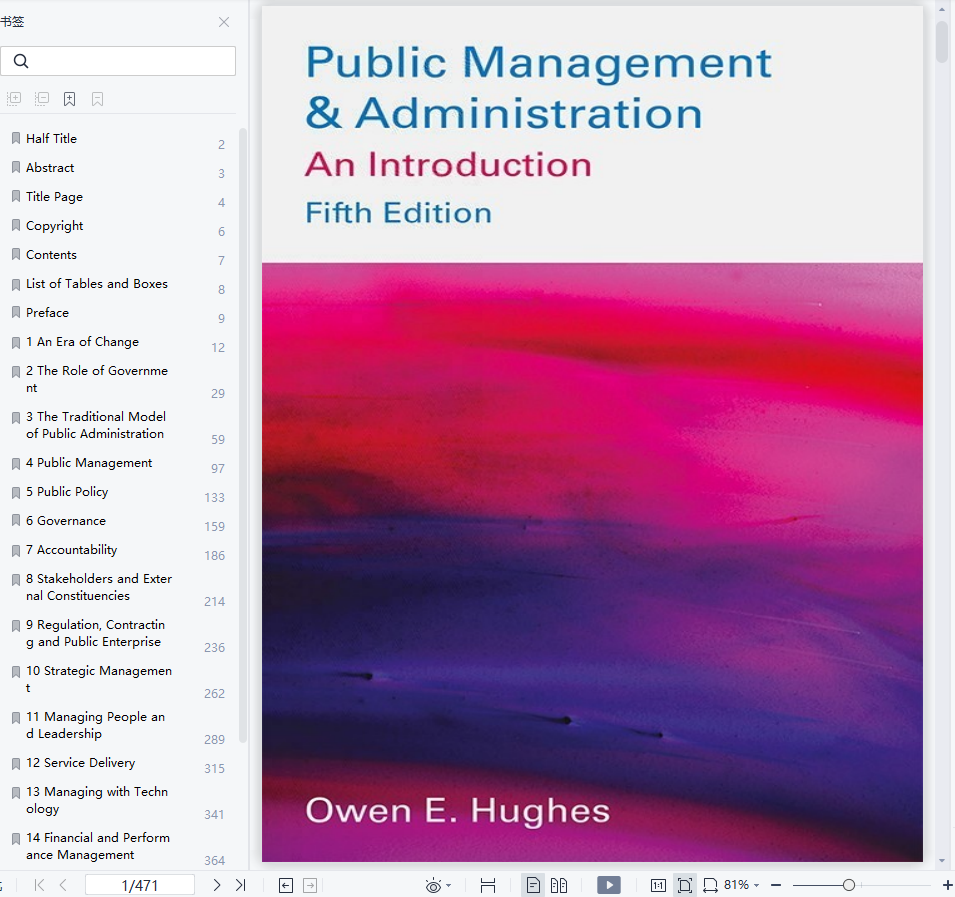Click bookmark flag icon beside Preface
The width and height of the screenshot is (955, 897).
[x=16, y=312]
